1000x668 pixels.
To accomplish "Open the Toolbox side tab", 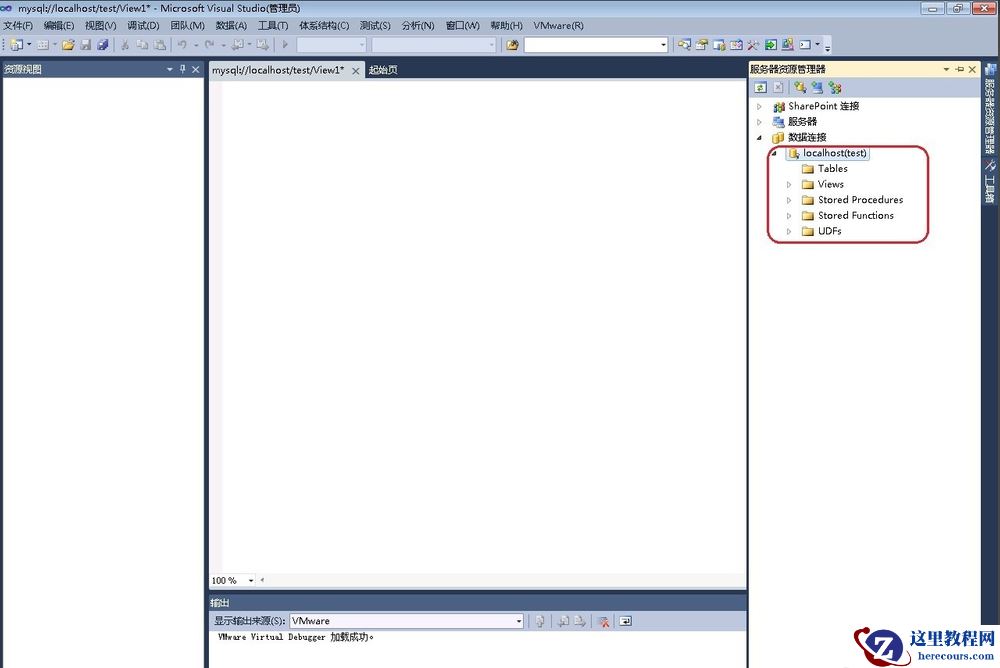I will 989,182.
